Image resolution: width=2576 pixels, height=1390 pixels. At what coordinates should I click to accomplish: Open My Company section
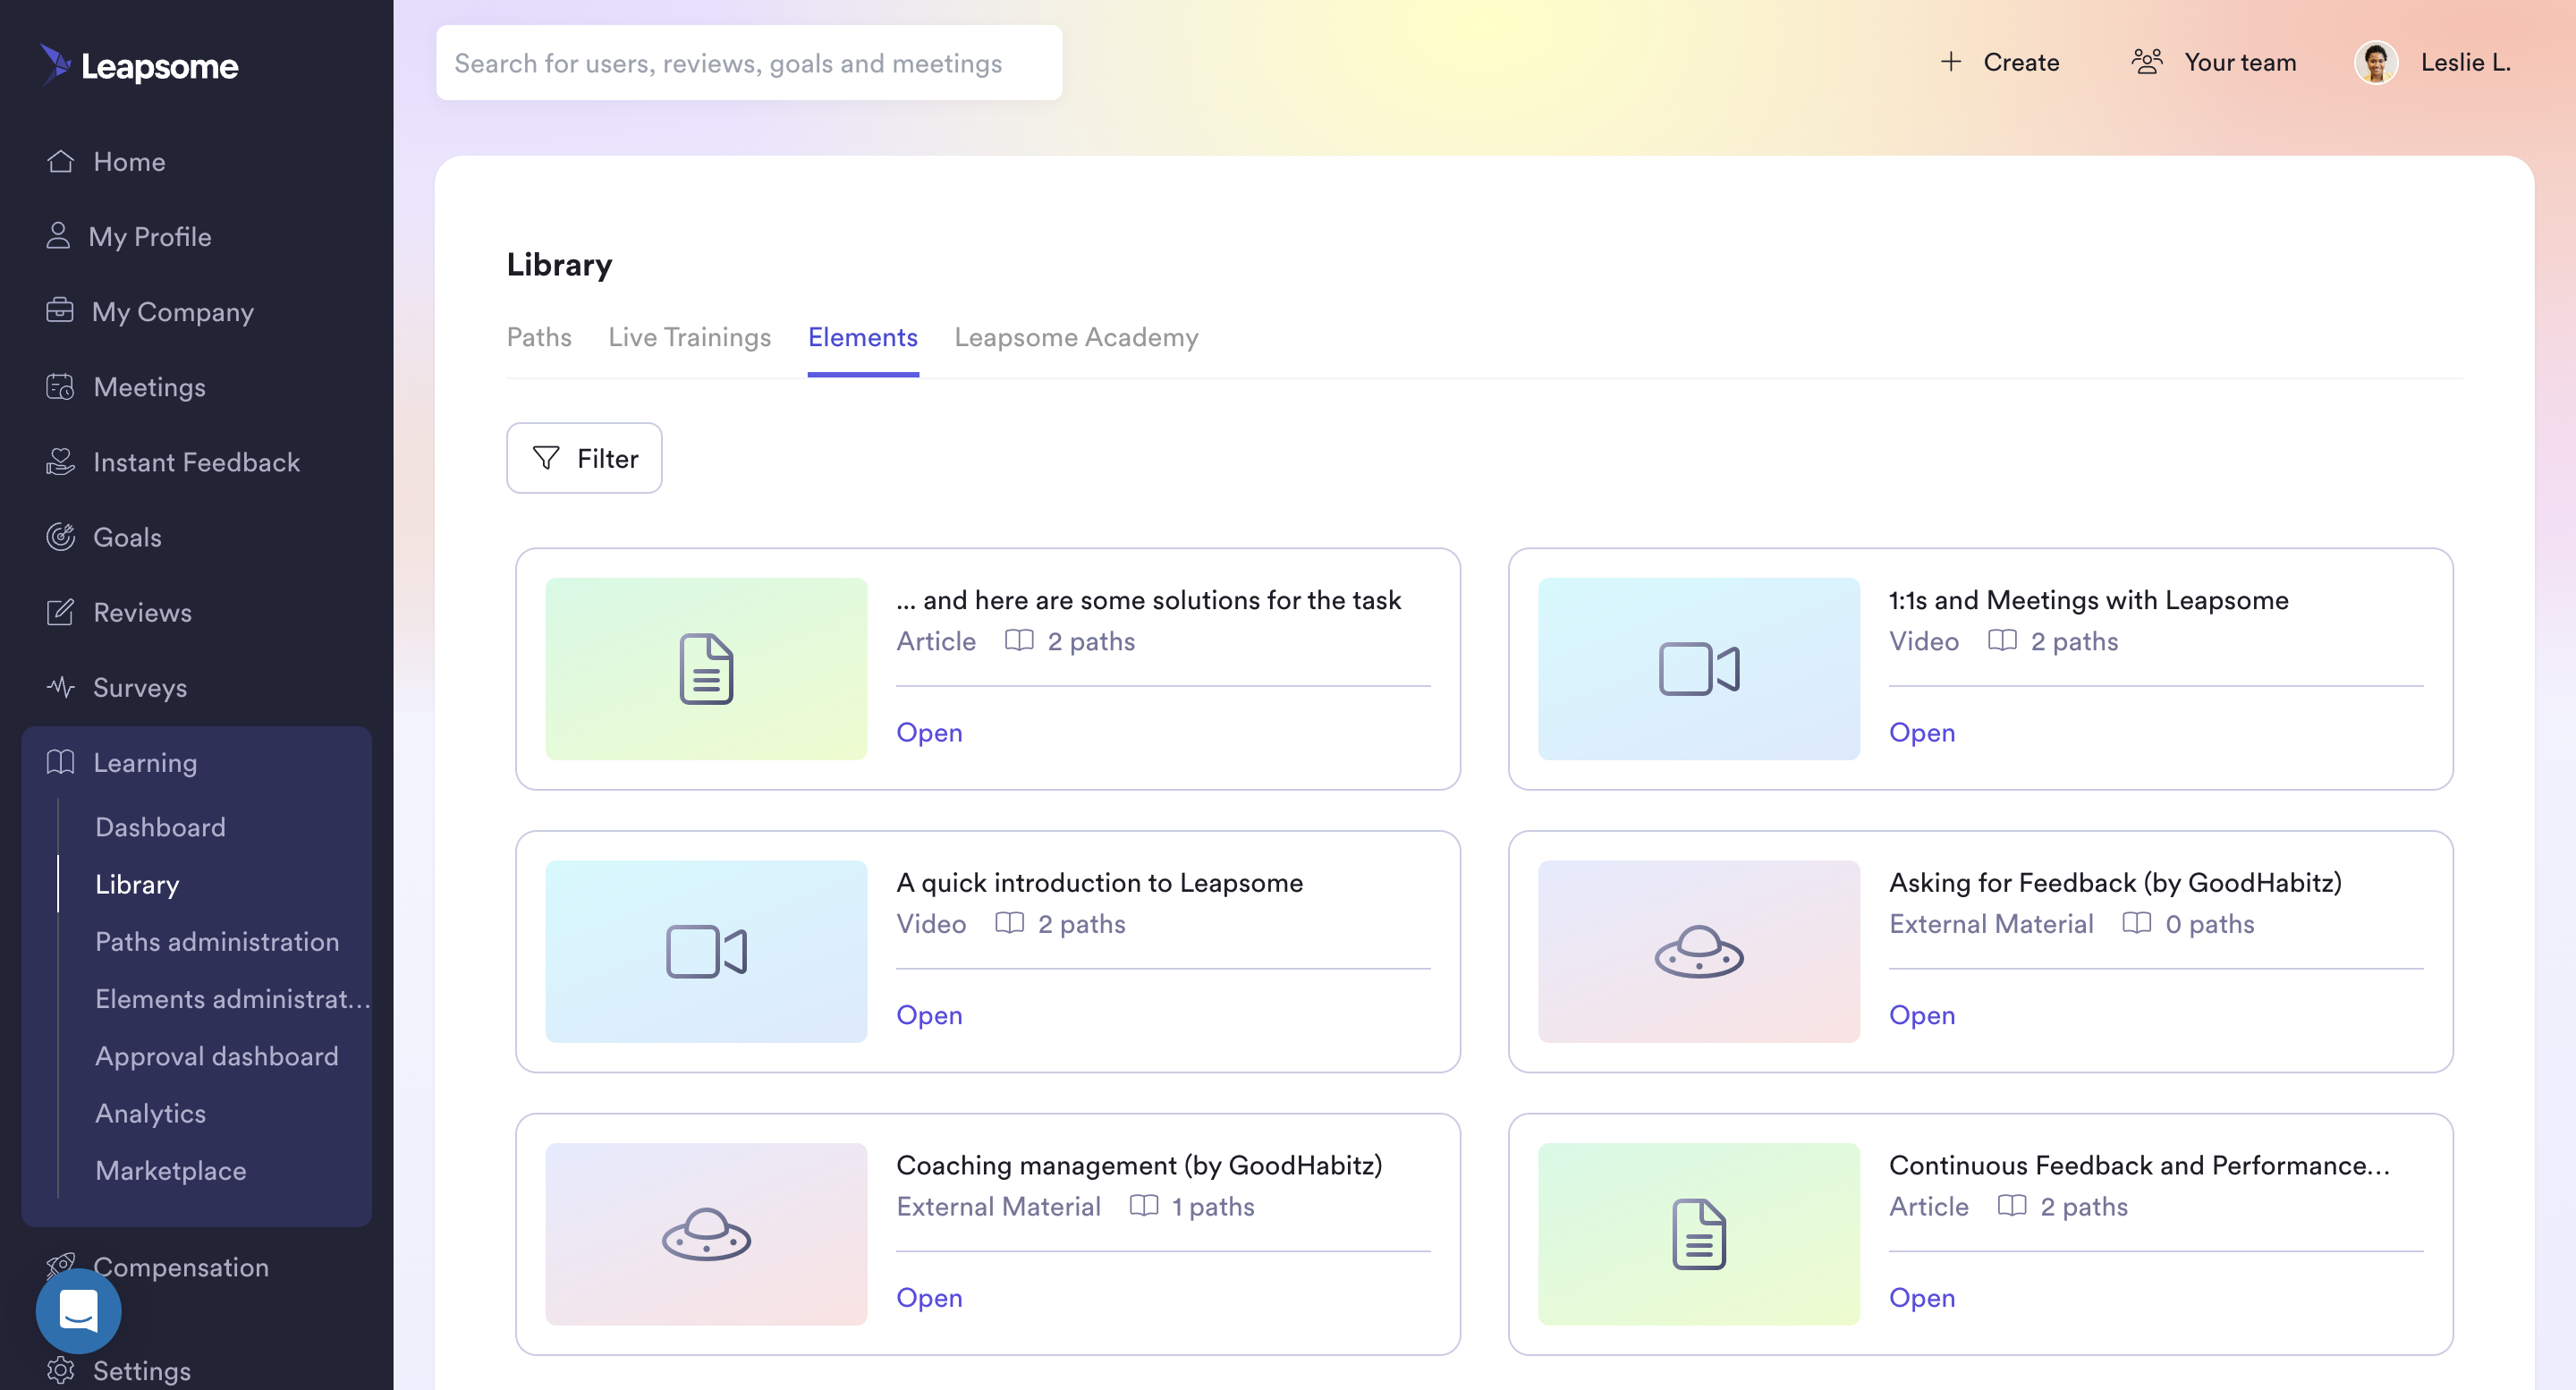pyautogui.click(x=149, y=311)
